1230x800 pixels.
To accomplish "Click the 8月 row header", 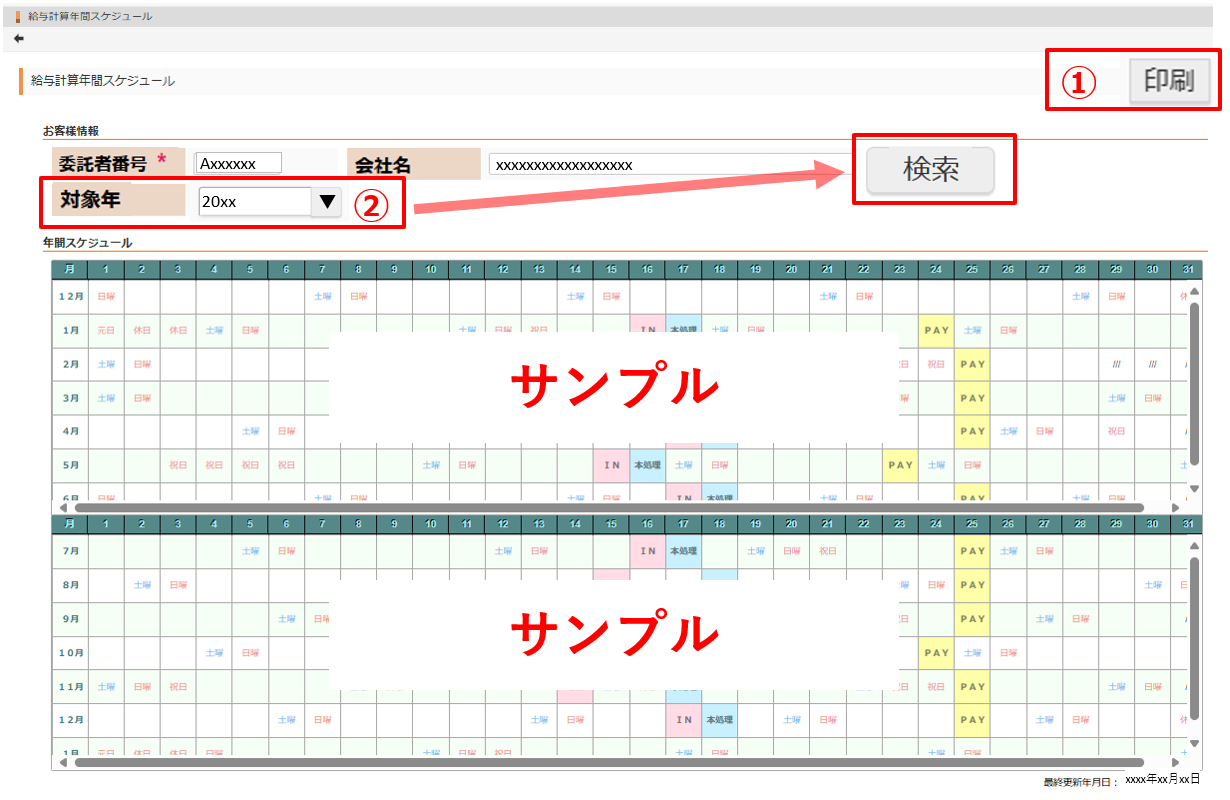I will (x=70, y=585).
